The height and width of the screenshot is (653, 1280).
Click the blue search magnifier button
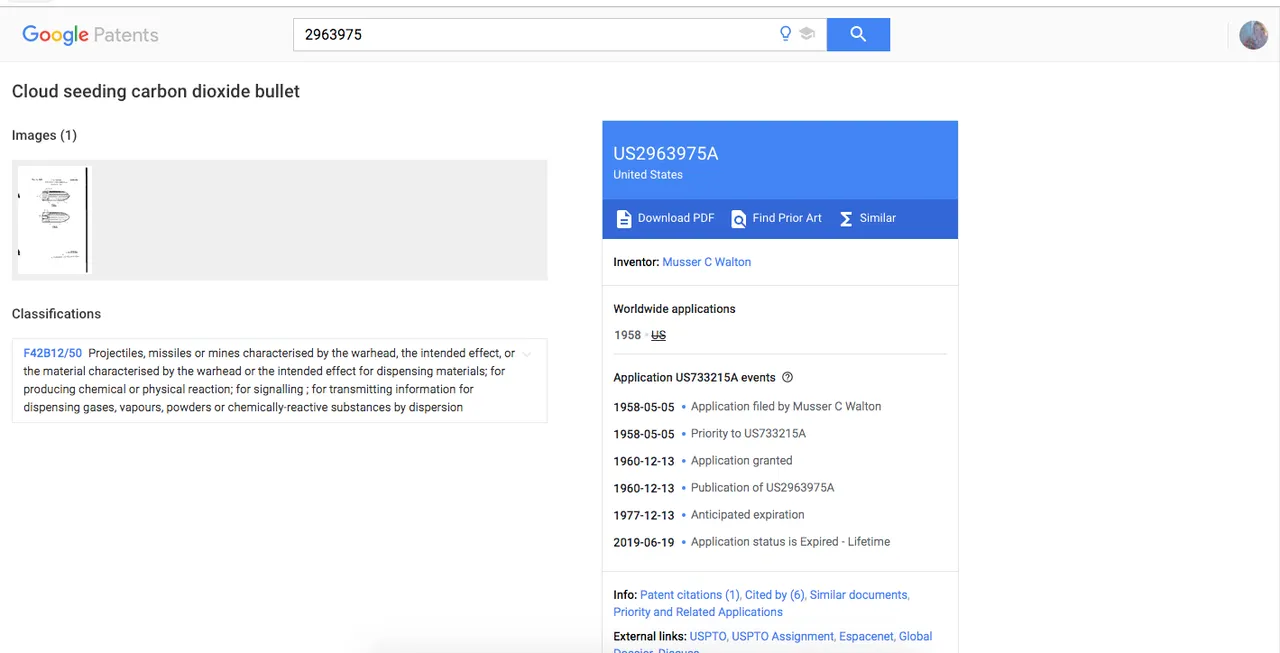click(x=858, y=34)
